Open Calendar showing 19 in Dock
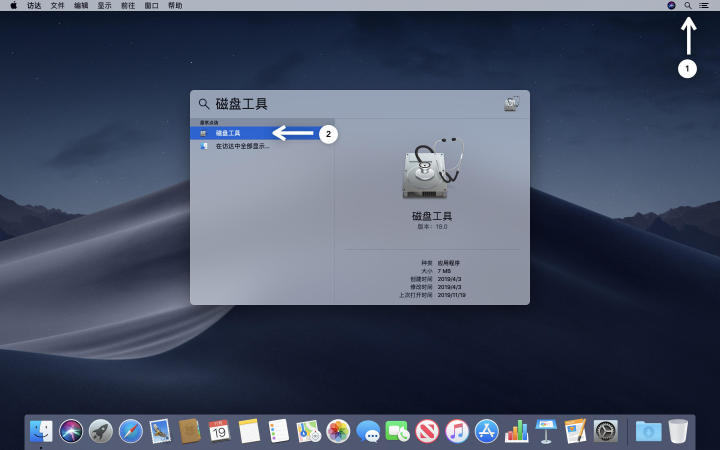Viewport: 720px width, 450px height. click(x=219, y=432)
